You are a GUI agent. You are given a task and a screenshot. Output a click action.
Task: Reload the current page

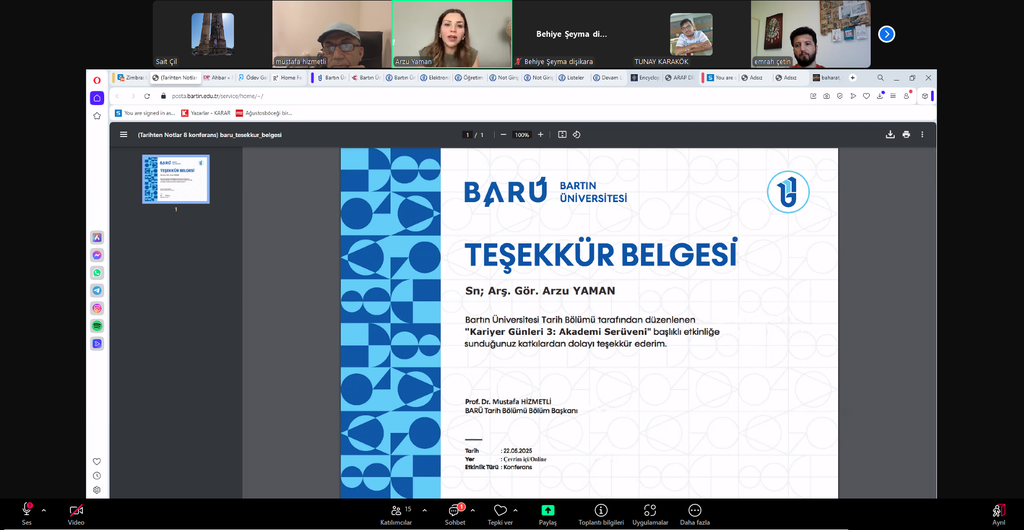click(x=147, y=96)
